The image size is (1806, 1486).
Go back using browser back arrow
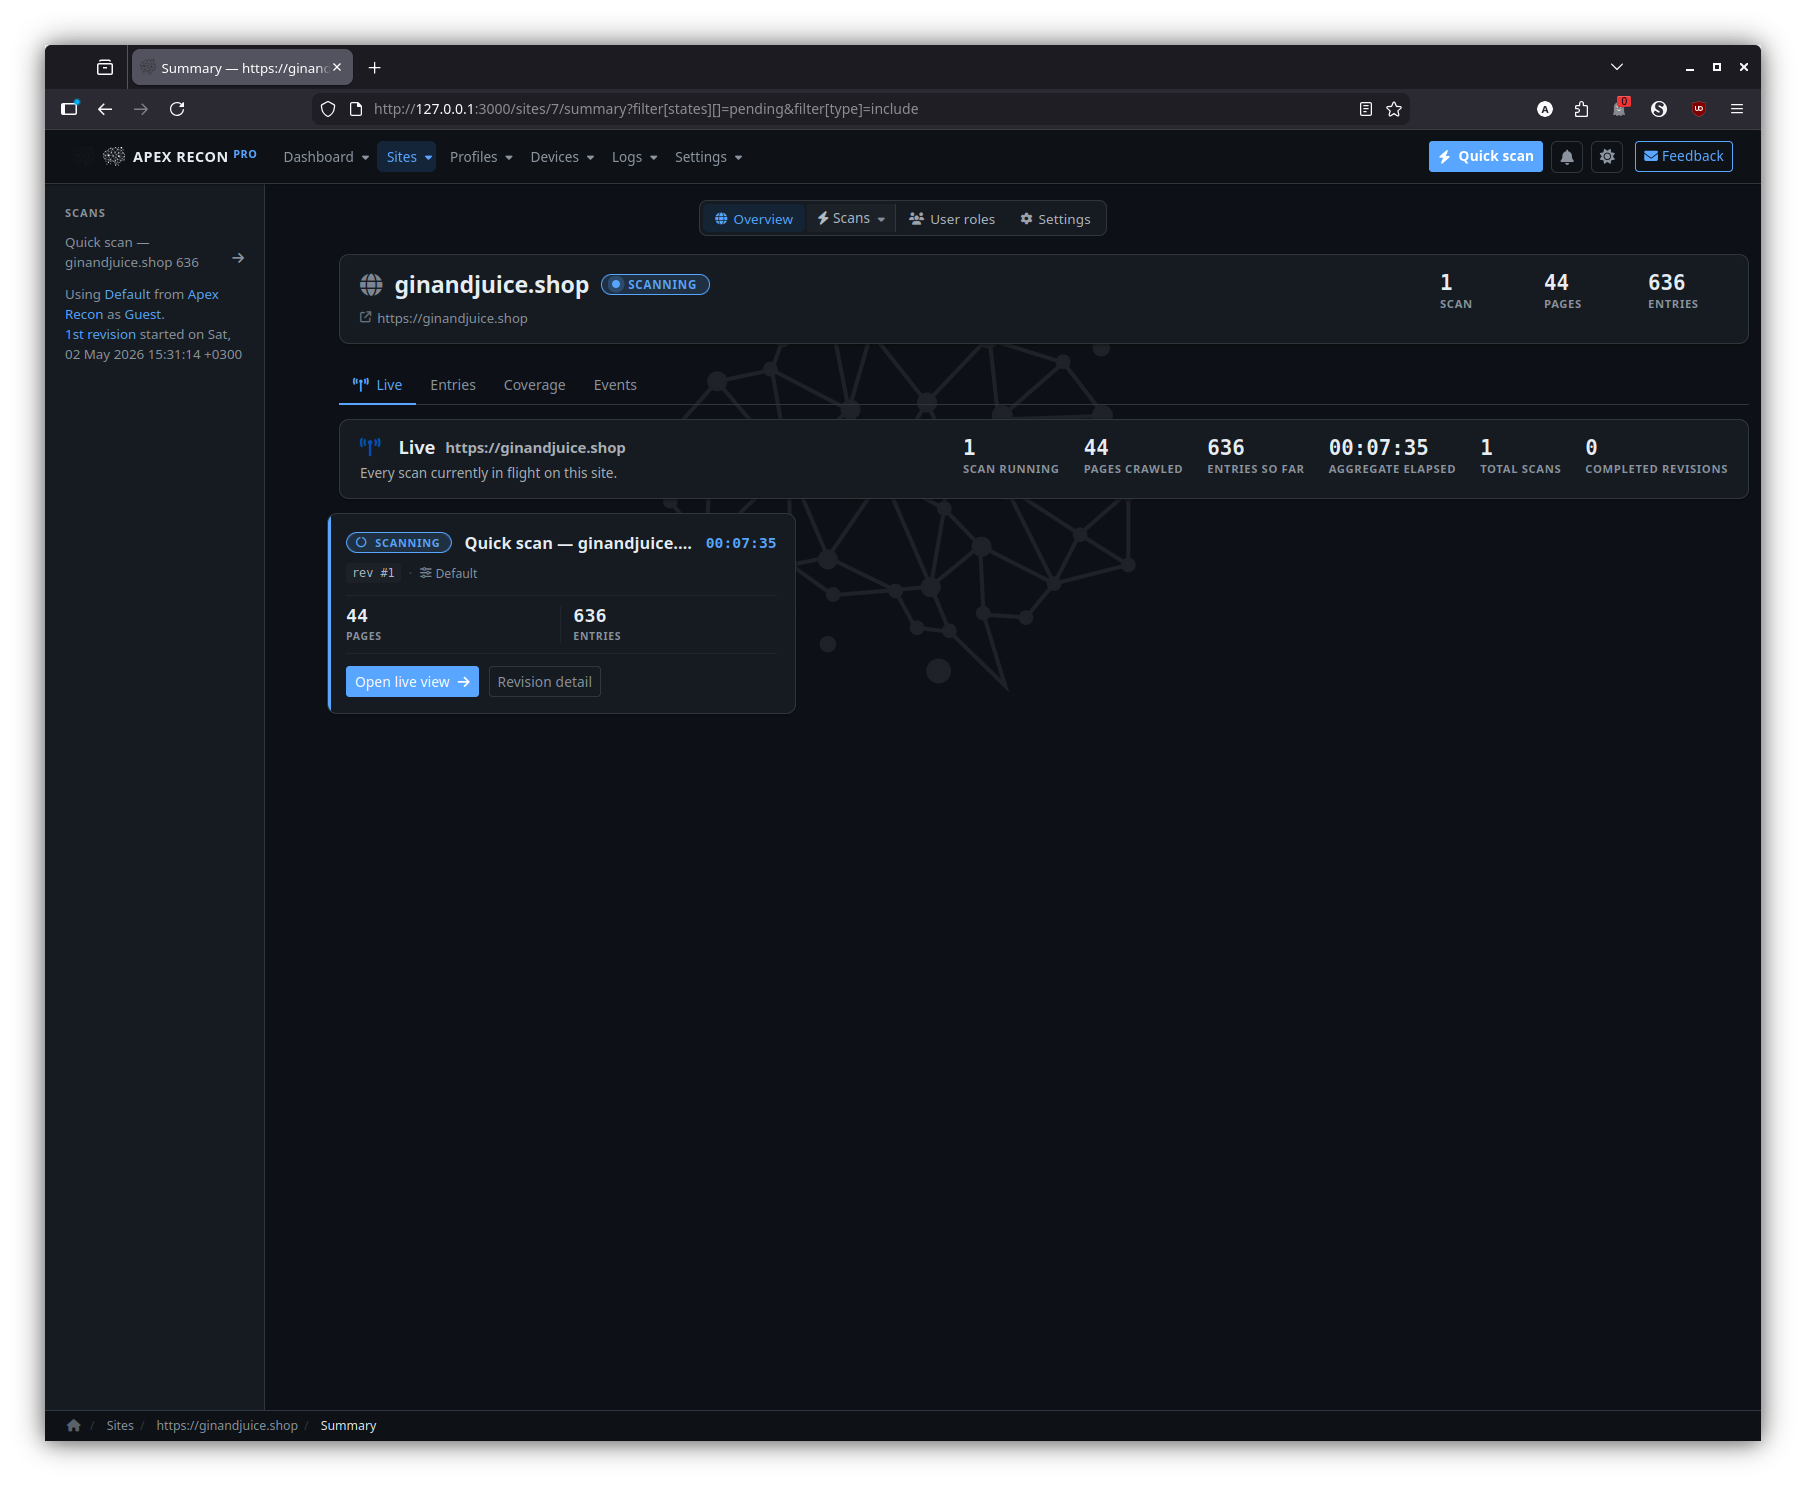pos(105,109)
